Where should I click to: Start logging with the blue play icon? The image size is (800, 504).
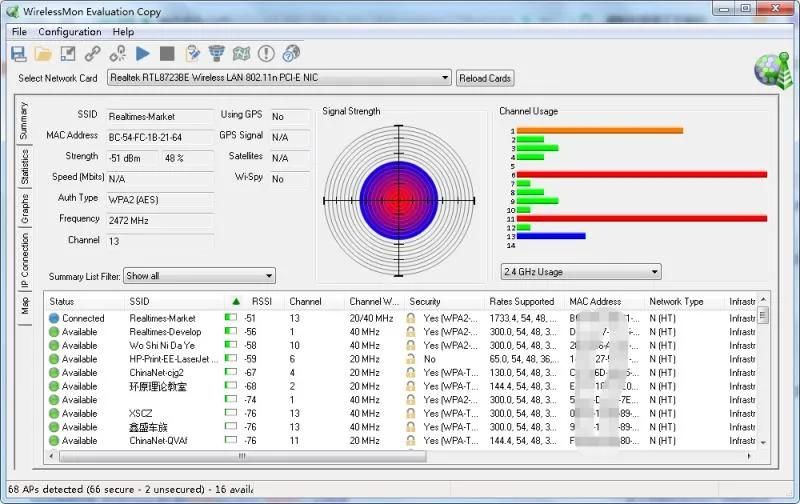[x=143, y=54]
